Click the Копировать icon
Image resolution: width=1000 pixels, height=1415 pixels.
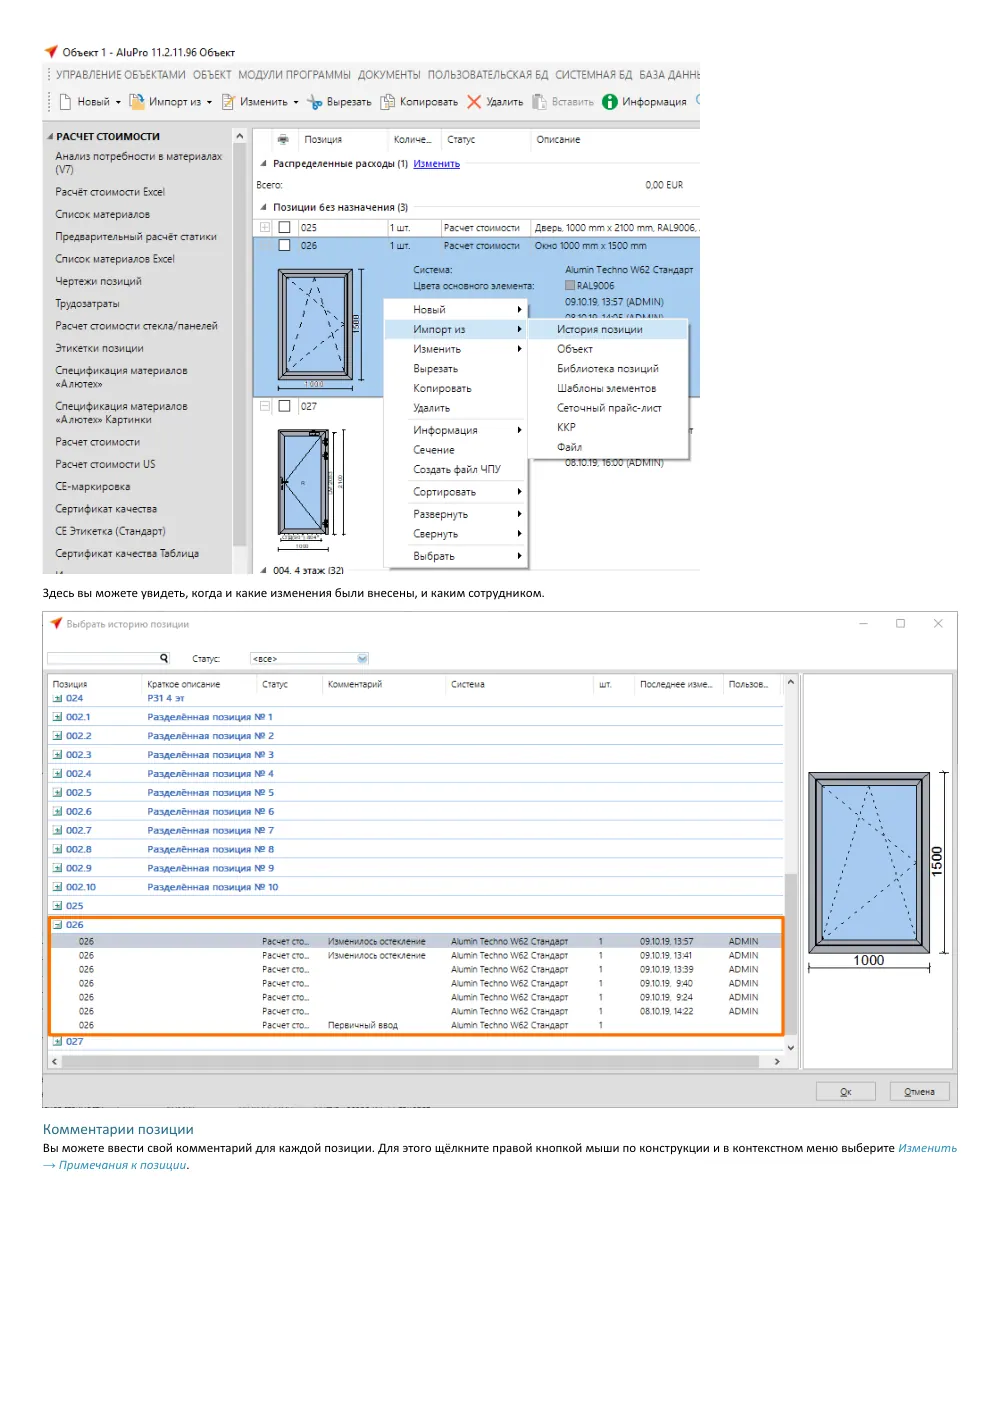[x=387, y=102]
